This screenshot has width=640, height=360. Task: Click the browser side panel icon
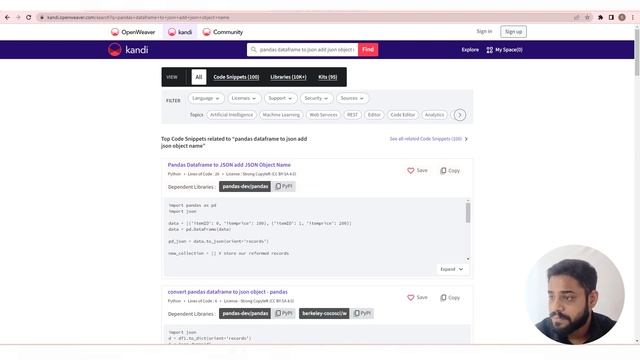[611, 18]
